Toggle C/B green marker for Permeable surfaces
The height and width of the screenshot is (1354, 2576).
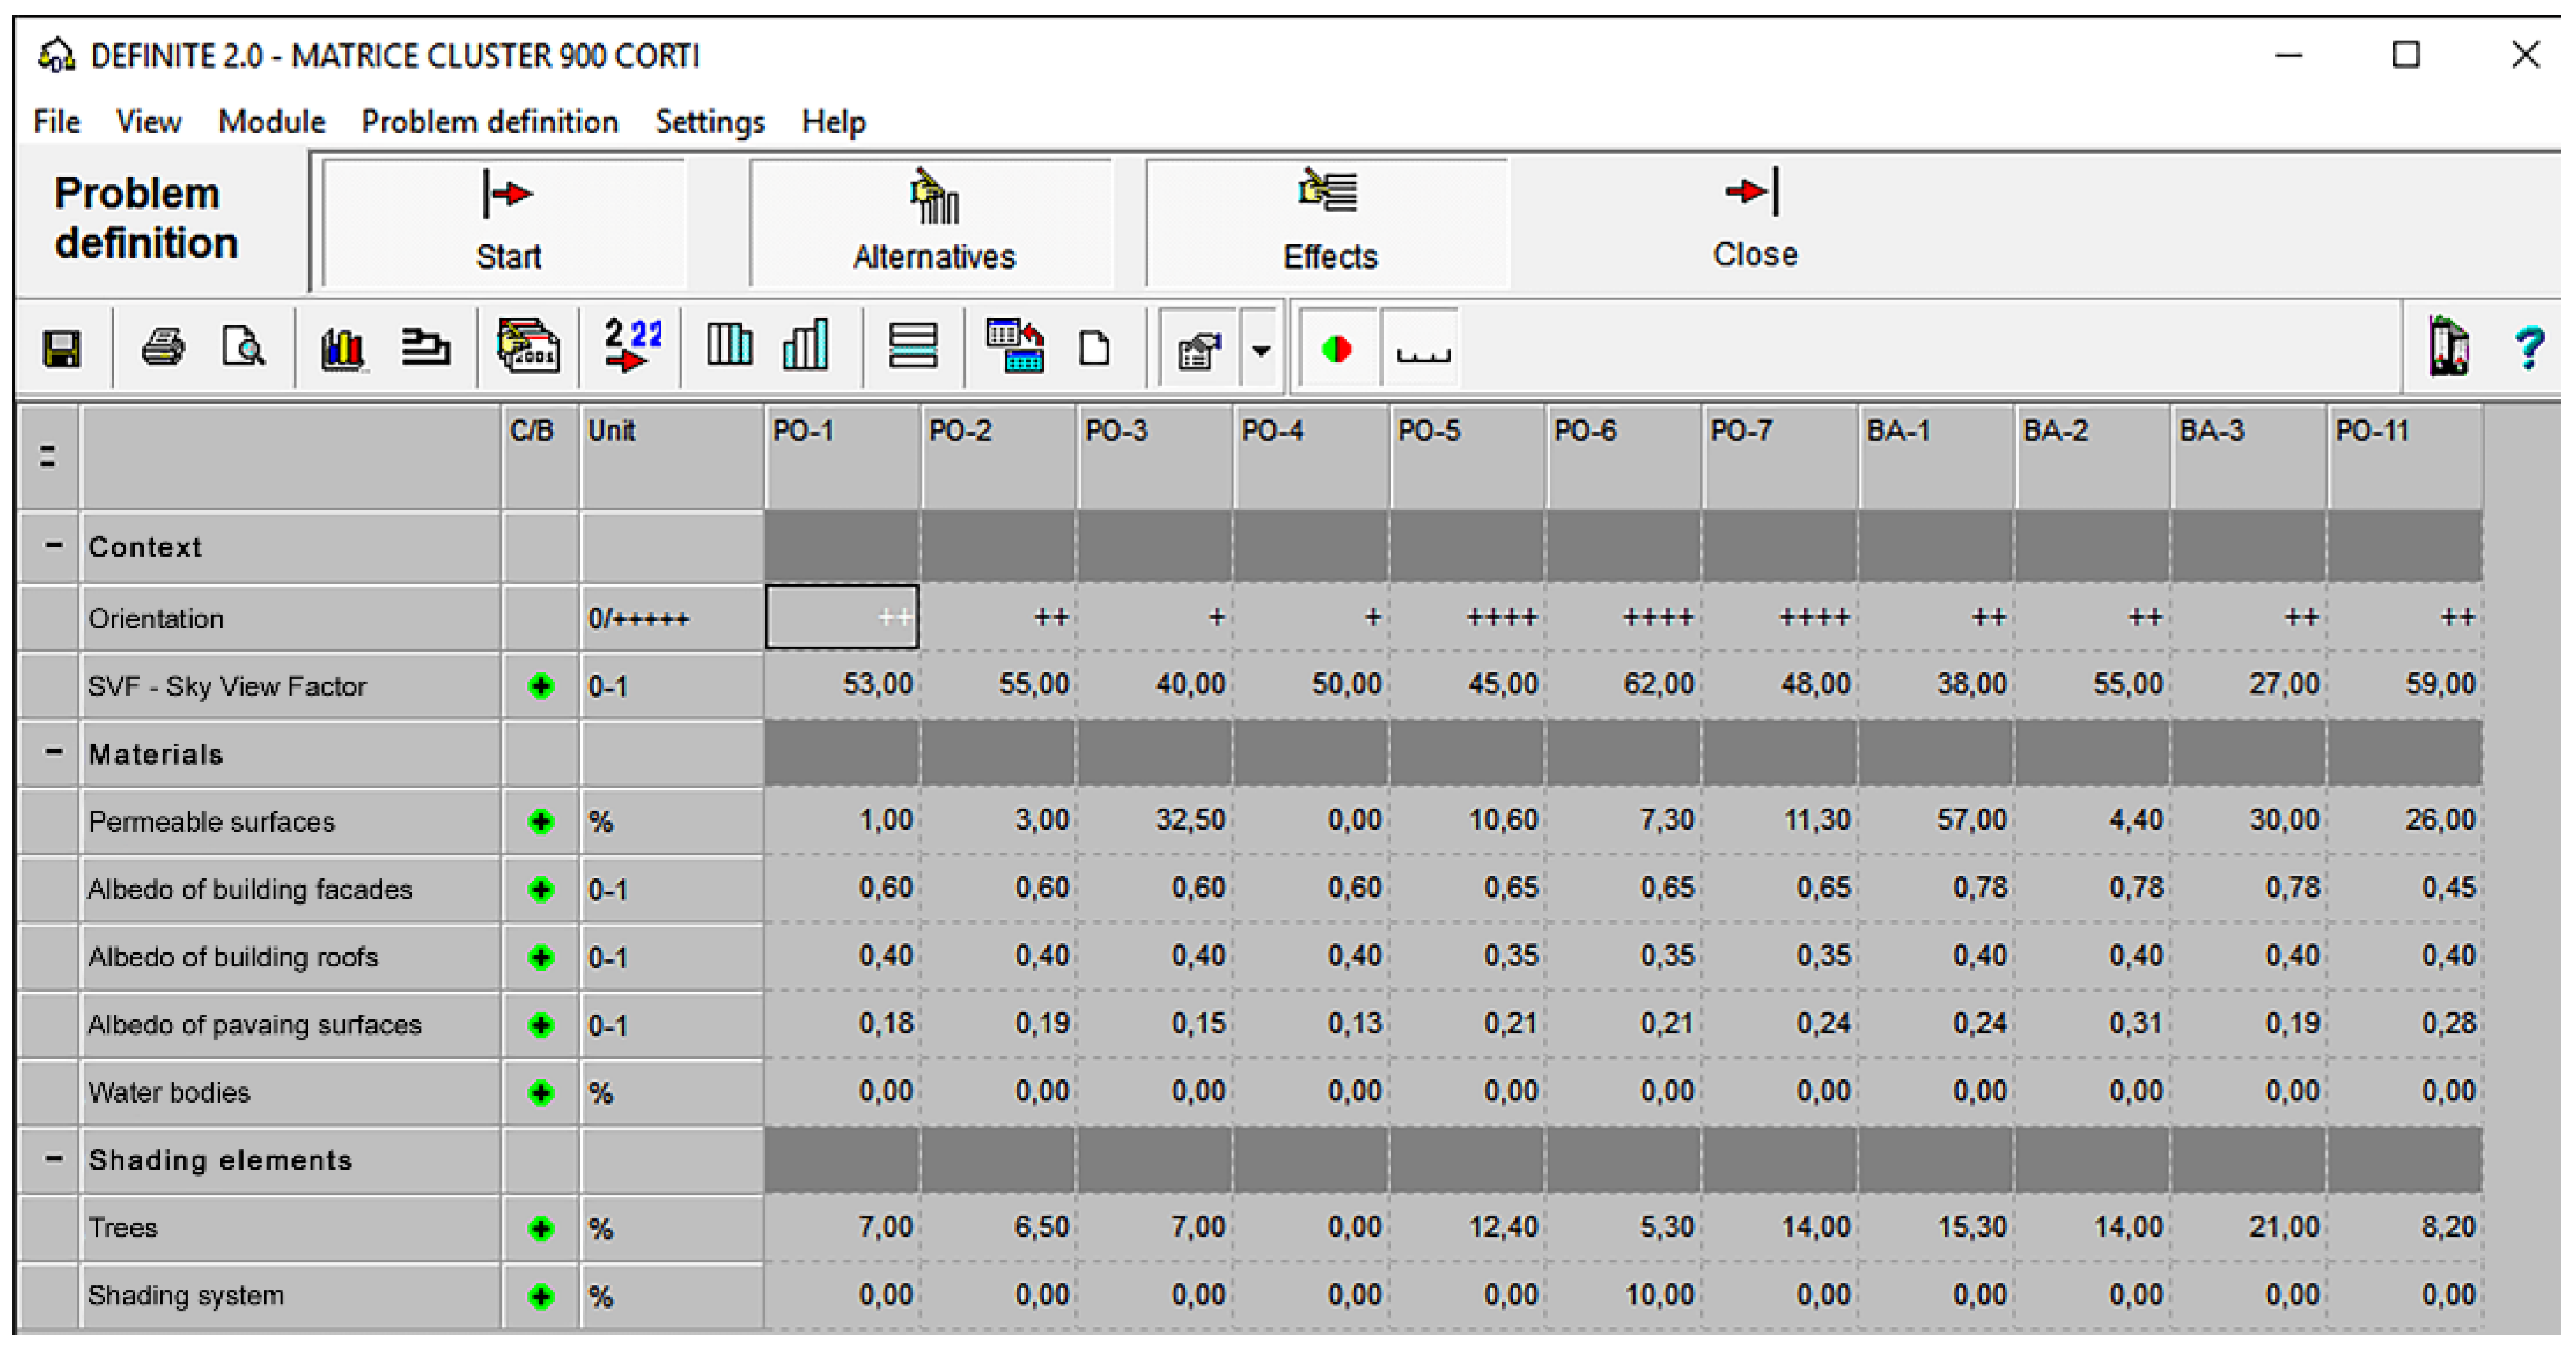point(541,822)
